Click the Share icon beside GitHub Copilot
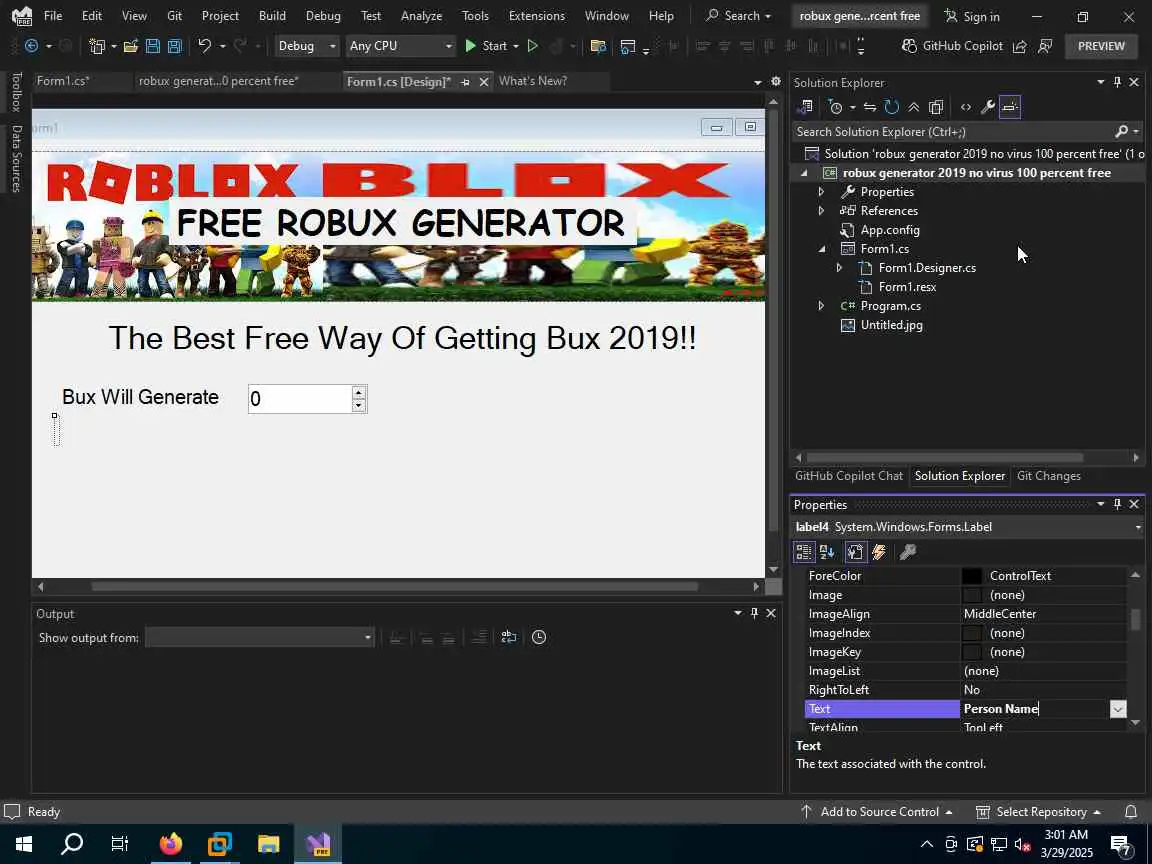Viewport: 1152px width, 864px height. (x=1019, y=46)
